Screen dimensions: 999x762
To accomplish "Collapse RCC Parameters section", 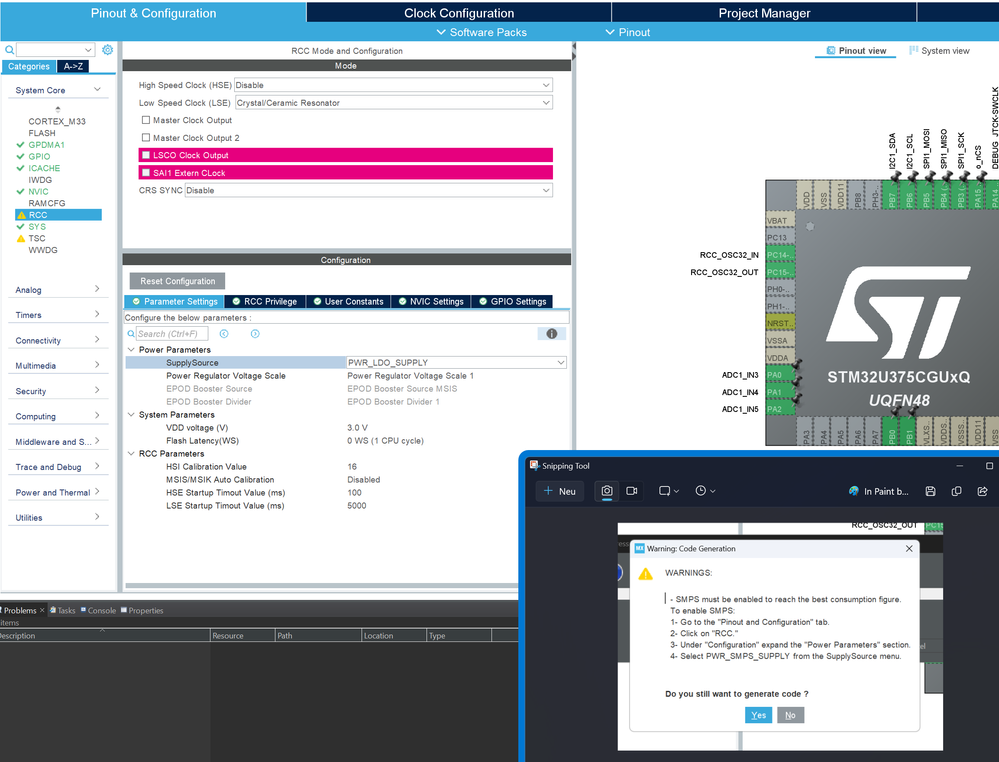I will [x=131, y=454].
